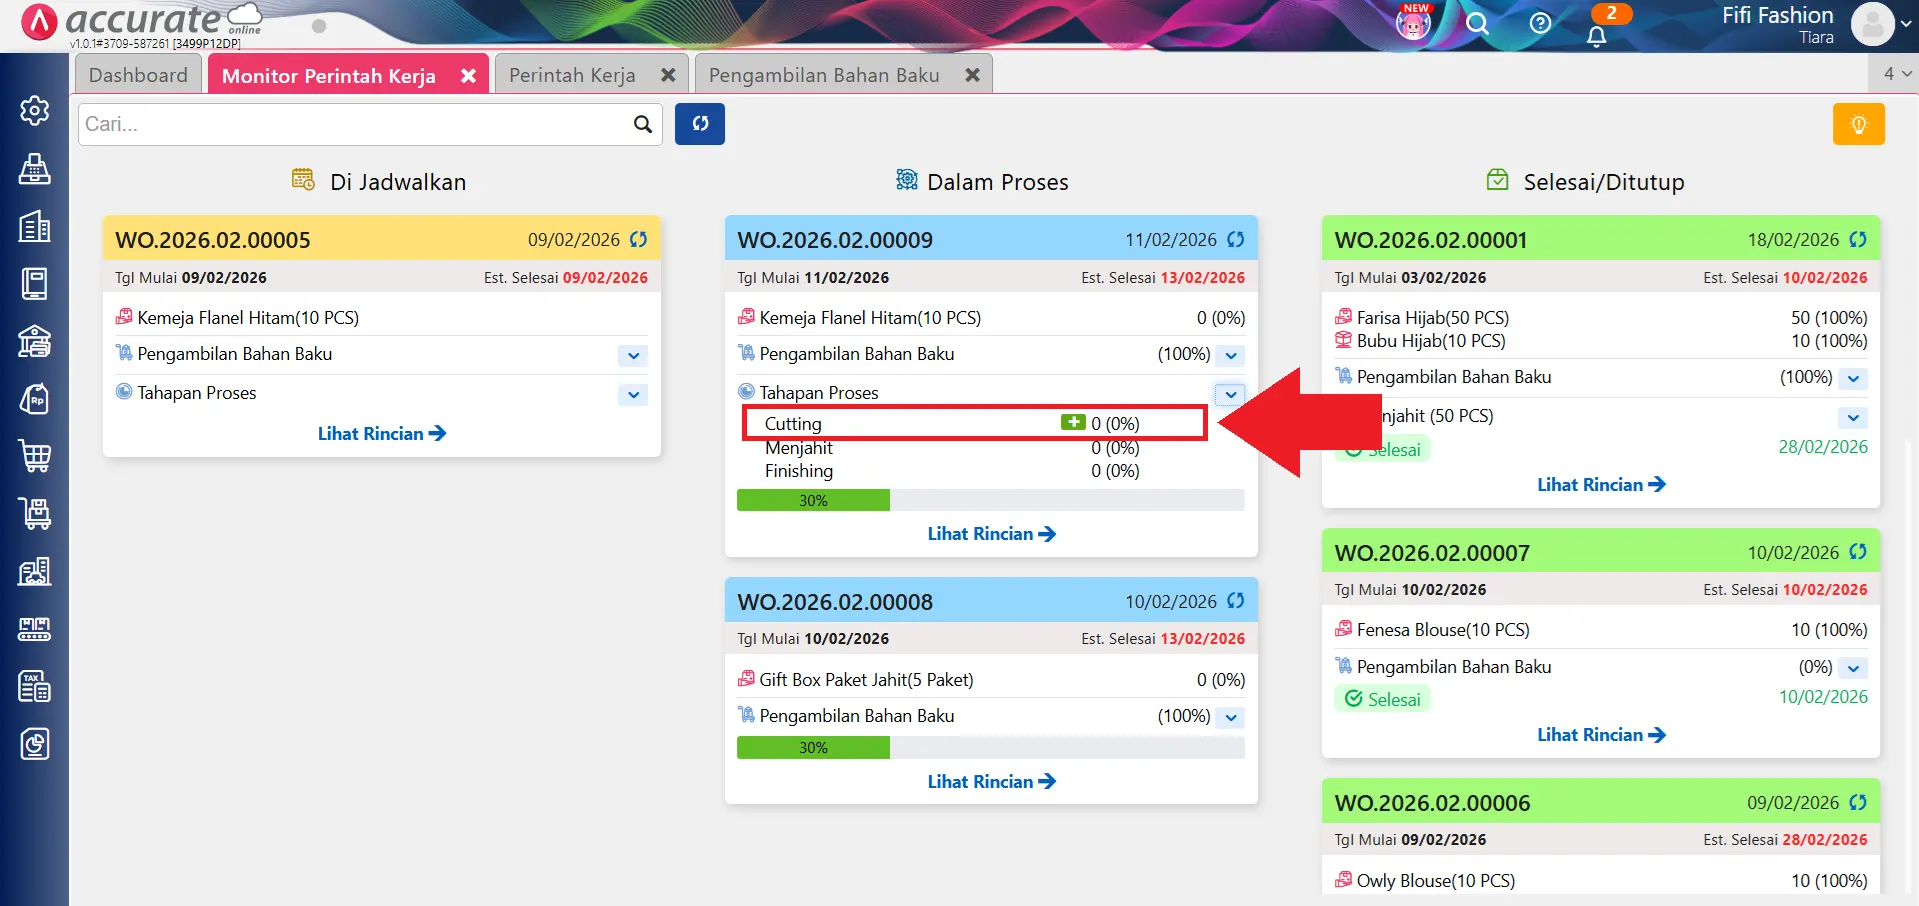The image size is (1919, 906).
Task: Open the help question mark icon
Action: [1540, 23]
